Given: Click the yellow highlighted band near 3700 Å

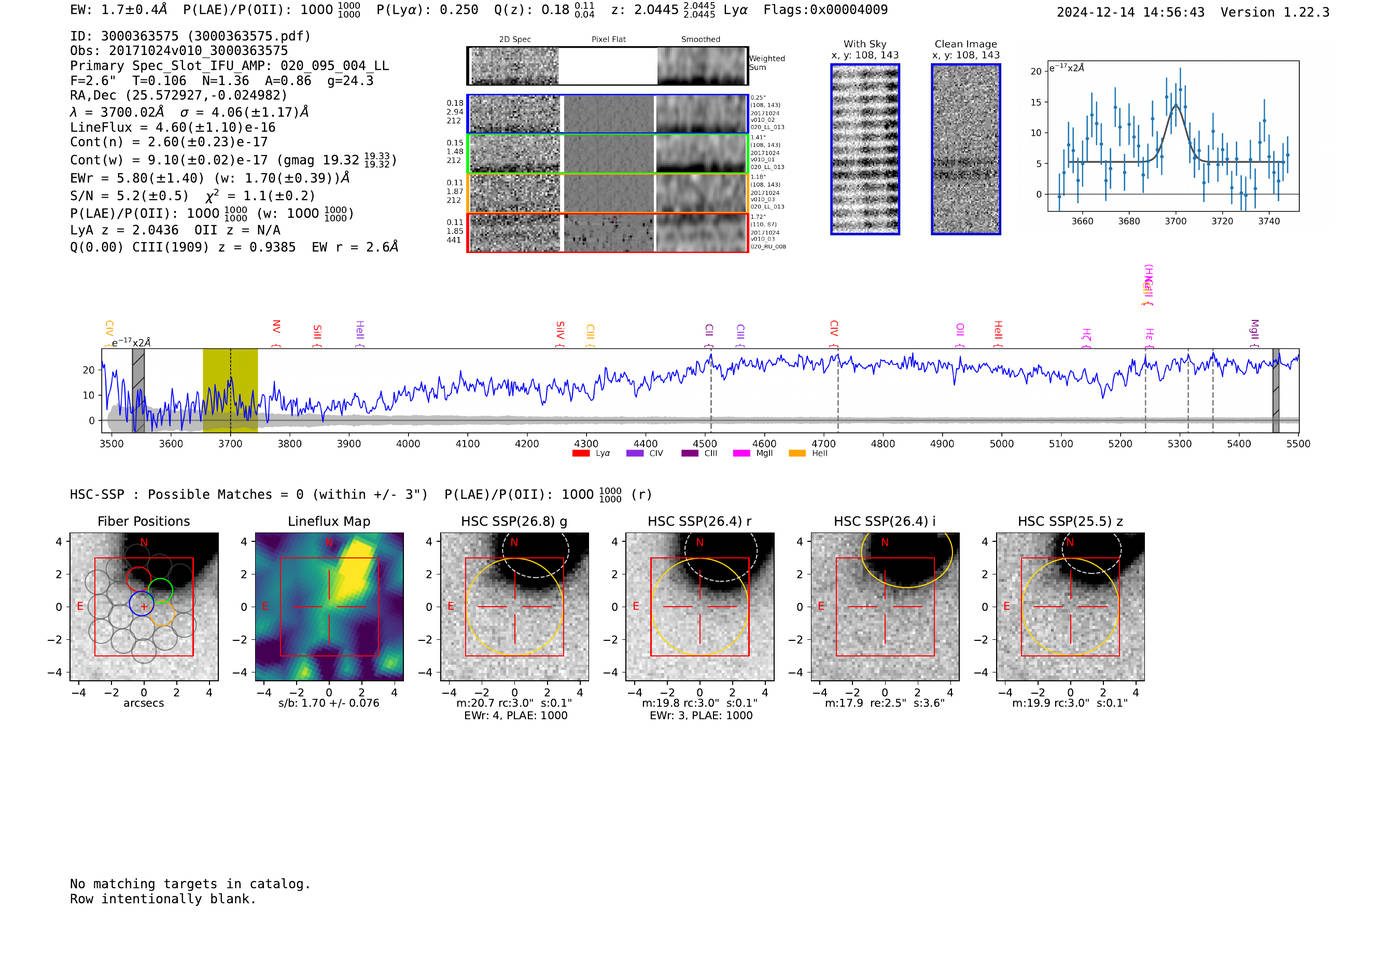Looking at the screenshot, I should tap(230, 390).
